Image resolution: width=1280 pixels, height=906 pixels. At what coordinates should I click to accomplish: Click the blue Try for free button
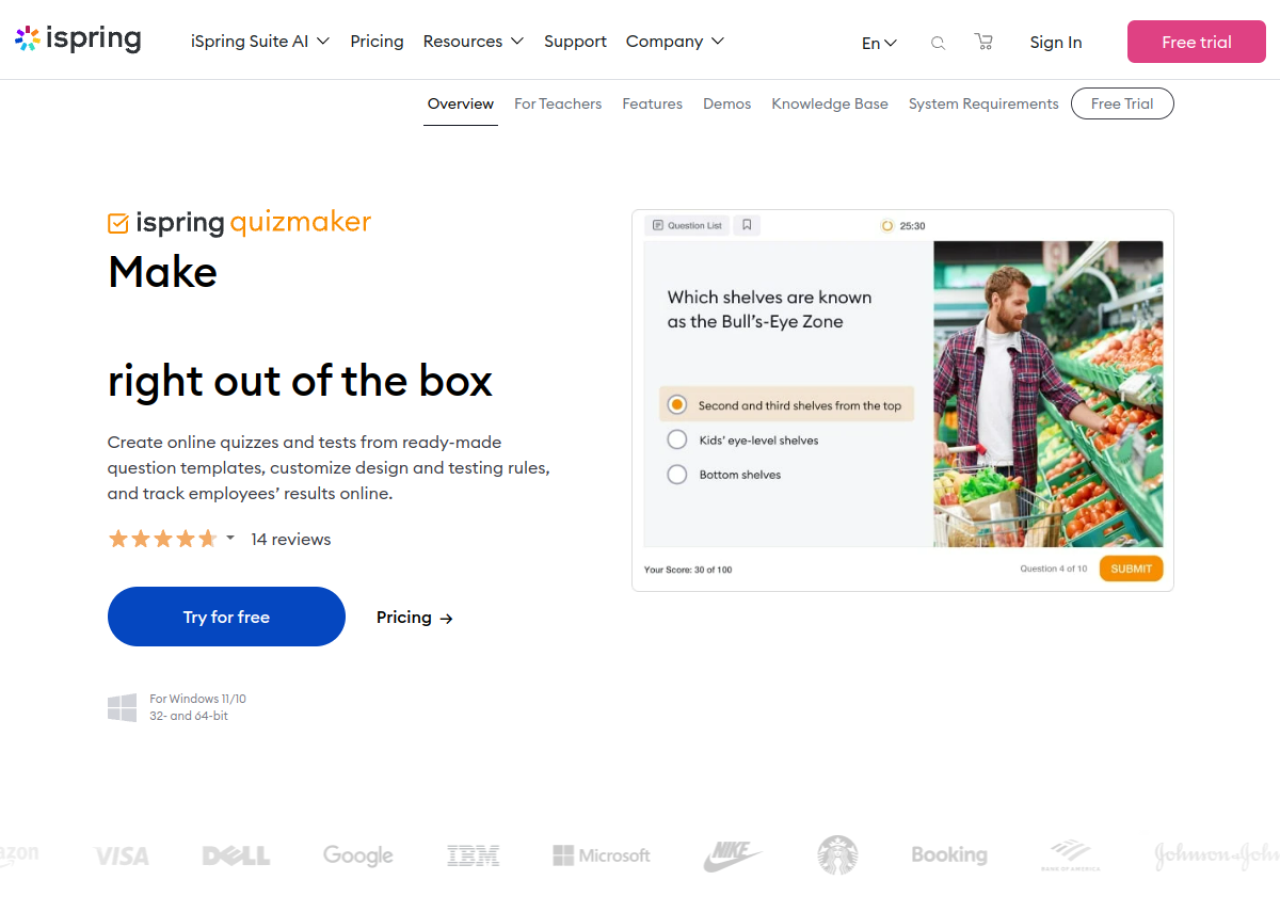(x=226, y=617)
